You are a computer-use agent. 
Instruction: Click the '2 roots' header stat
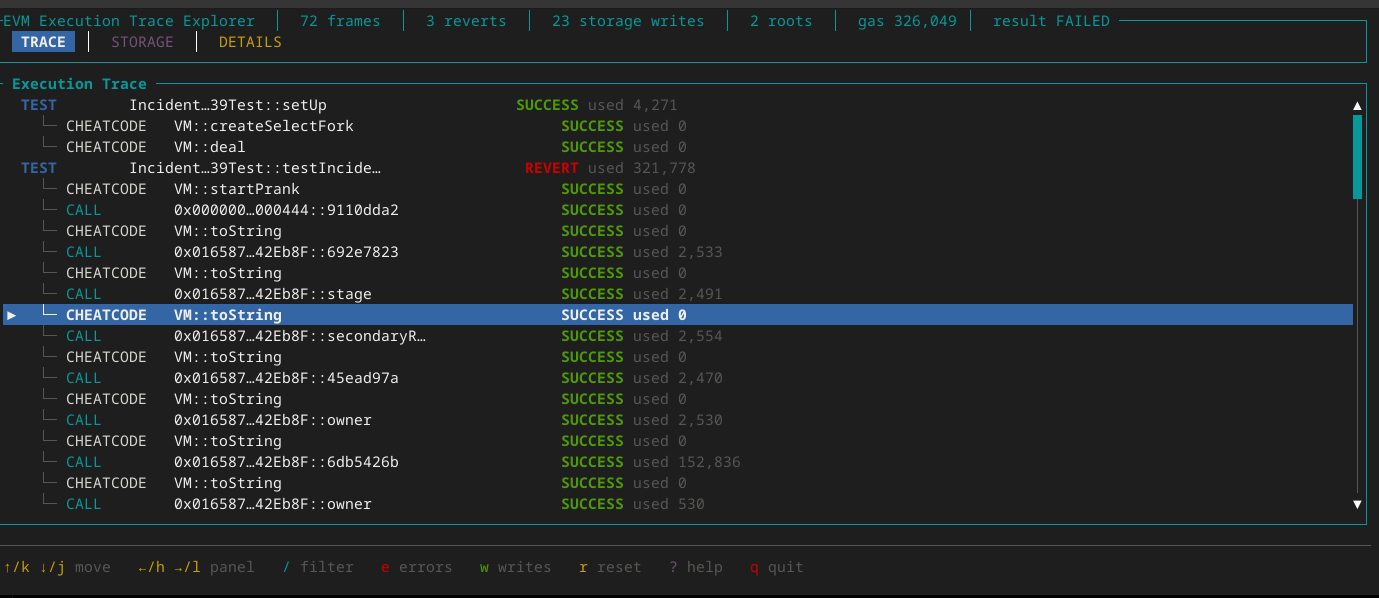point(781,21)
